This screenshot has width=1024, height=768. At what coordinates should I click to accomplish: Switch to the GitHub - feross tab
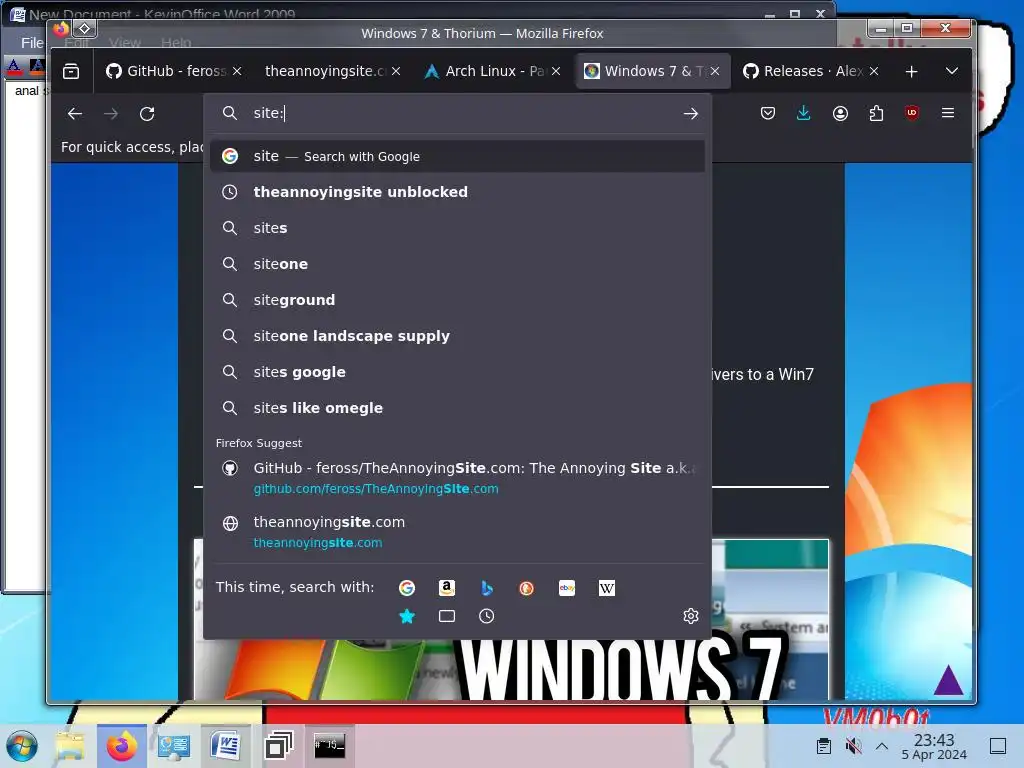coord(167,71)
